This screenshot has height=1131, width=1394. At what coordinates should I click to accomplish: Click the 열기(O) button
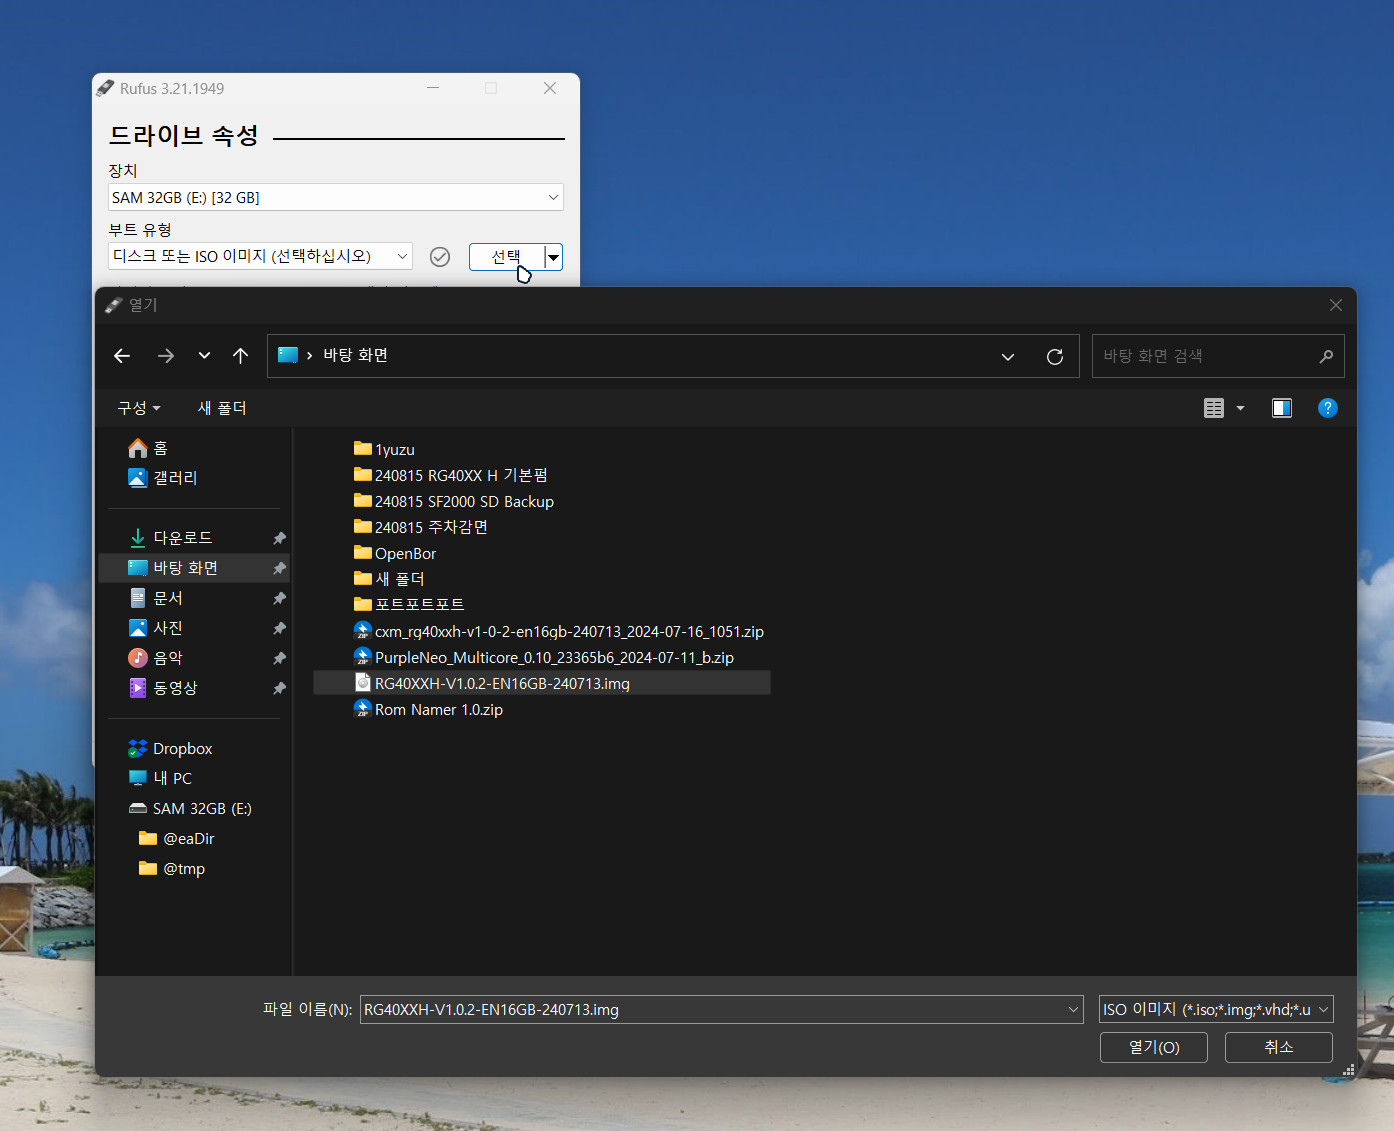1154,1047
